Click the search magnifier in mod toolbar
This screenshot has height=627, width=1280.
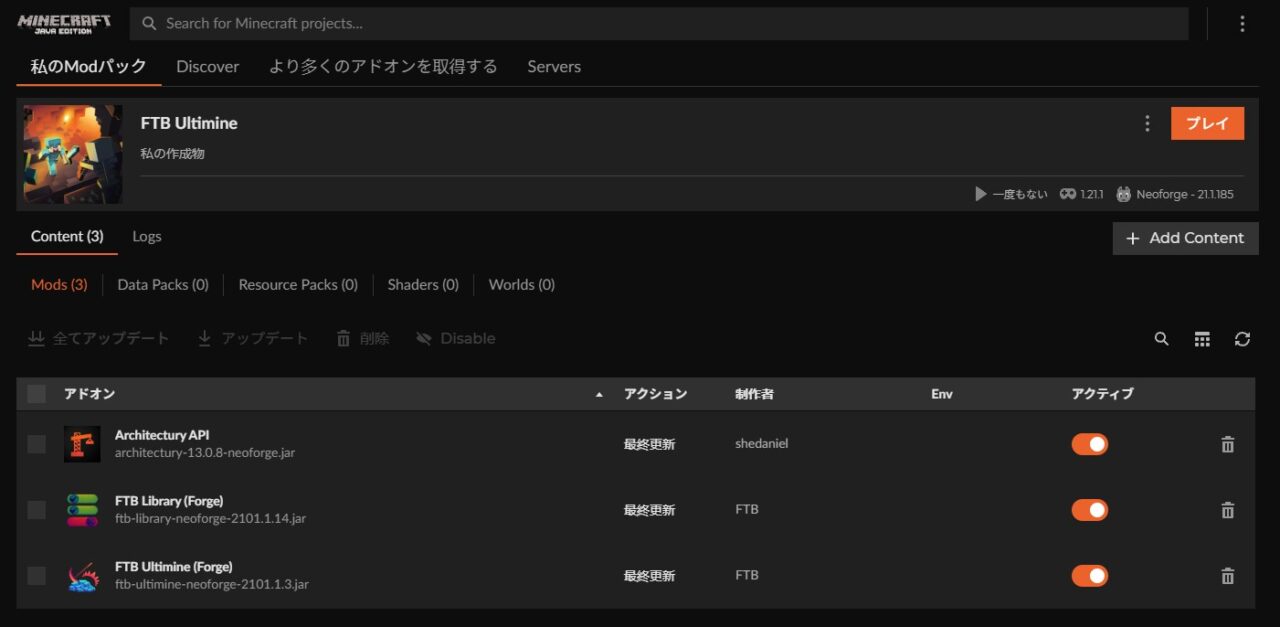click(x=1161, y=339)
